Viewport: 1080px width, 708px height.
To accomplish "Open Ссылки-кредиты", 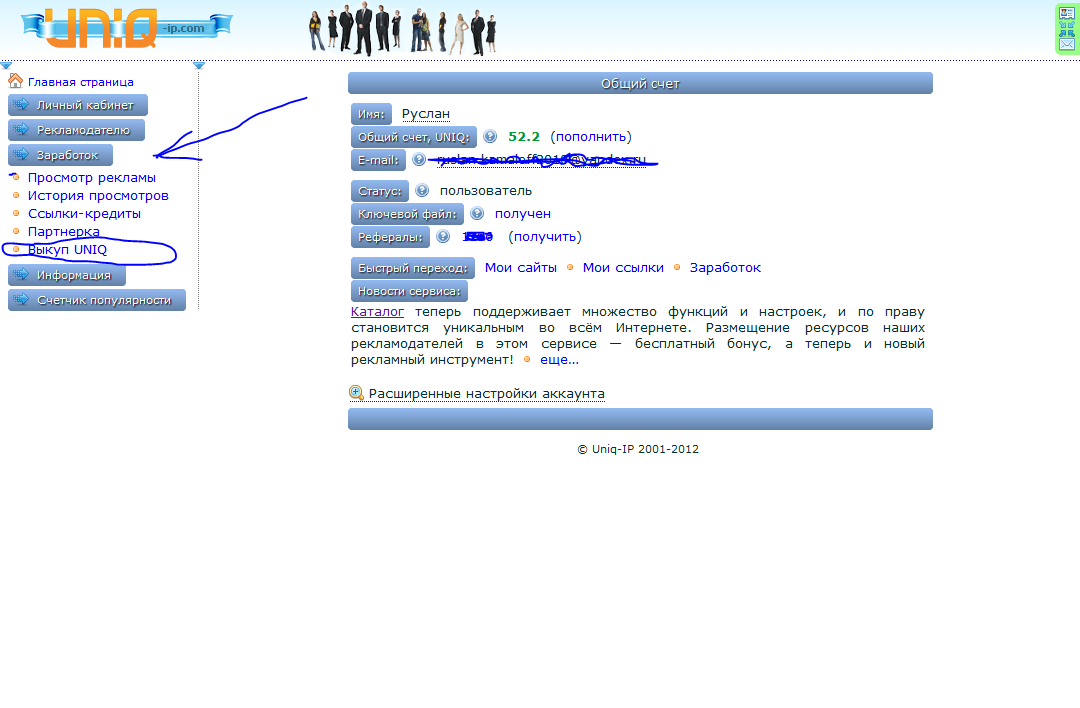I will coord(84,214).
